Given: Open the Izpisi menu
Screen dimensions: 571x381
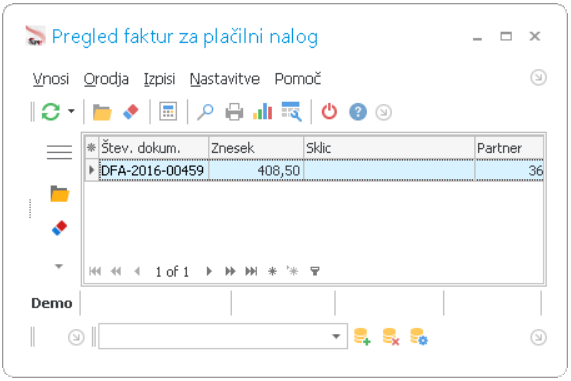Looking at the screenshot, I should [x=159, y=79].
